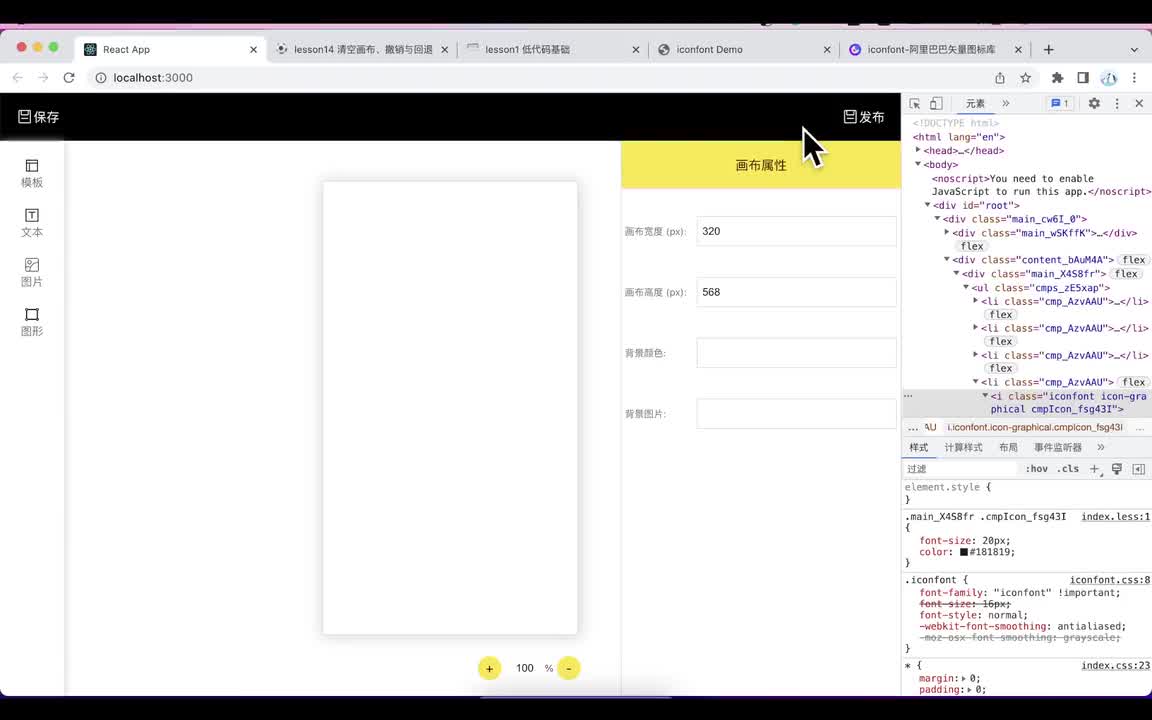Open the index.less:1 source link
This screenshot has height=720, width=1152.
(1115, 516)
